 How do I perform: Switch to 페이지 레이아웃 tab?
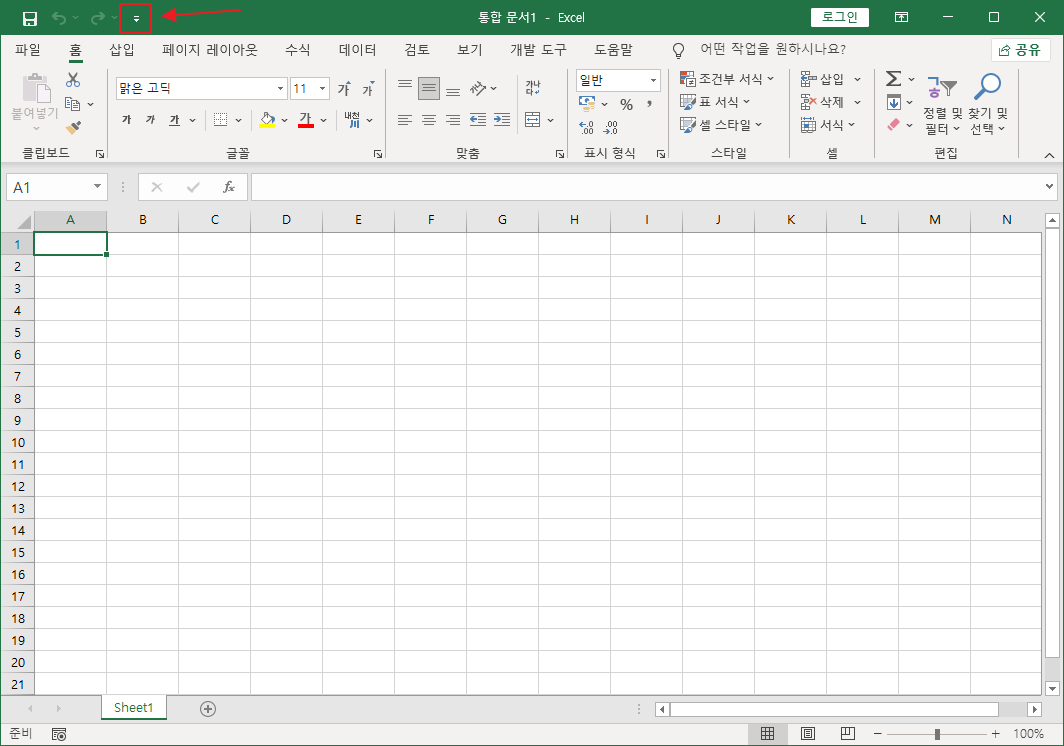tap(210, 50)
